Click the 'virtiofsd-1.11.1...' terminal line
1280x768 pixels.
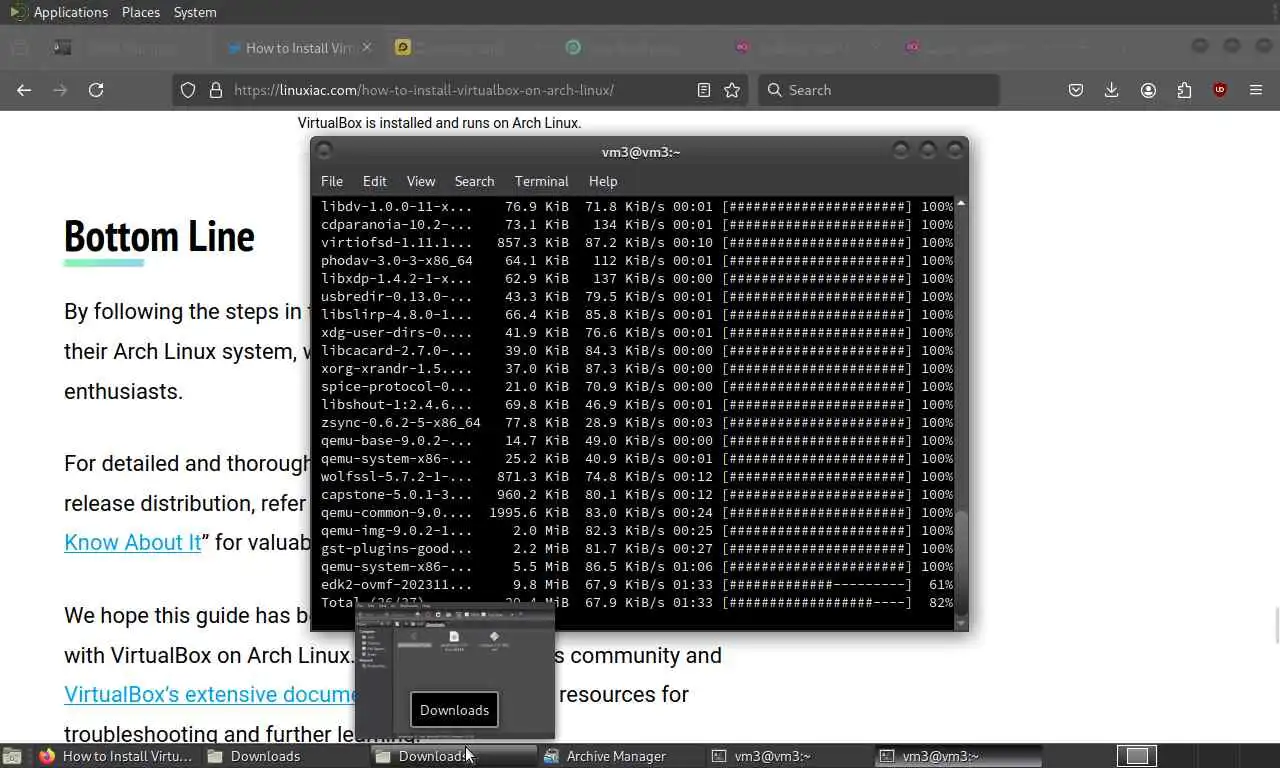[x=637, y=242]
